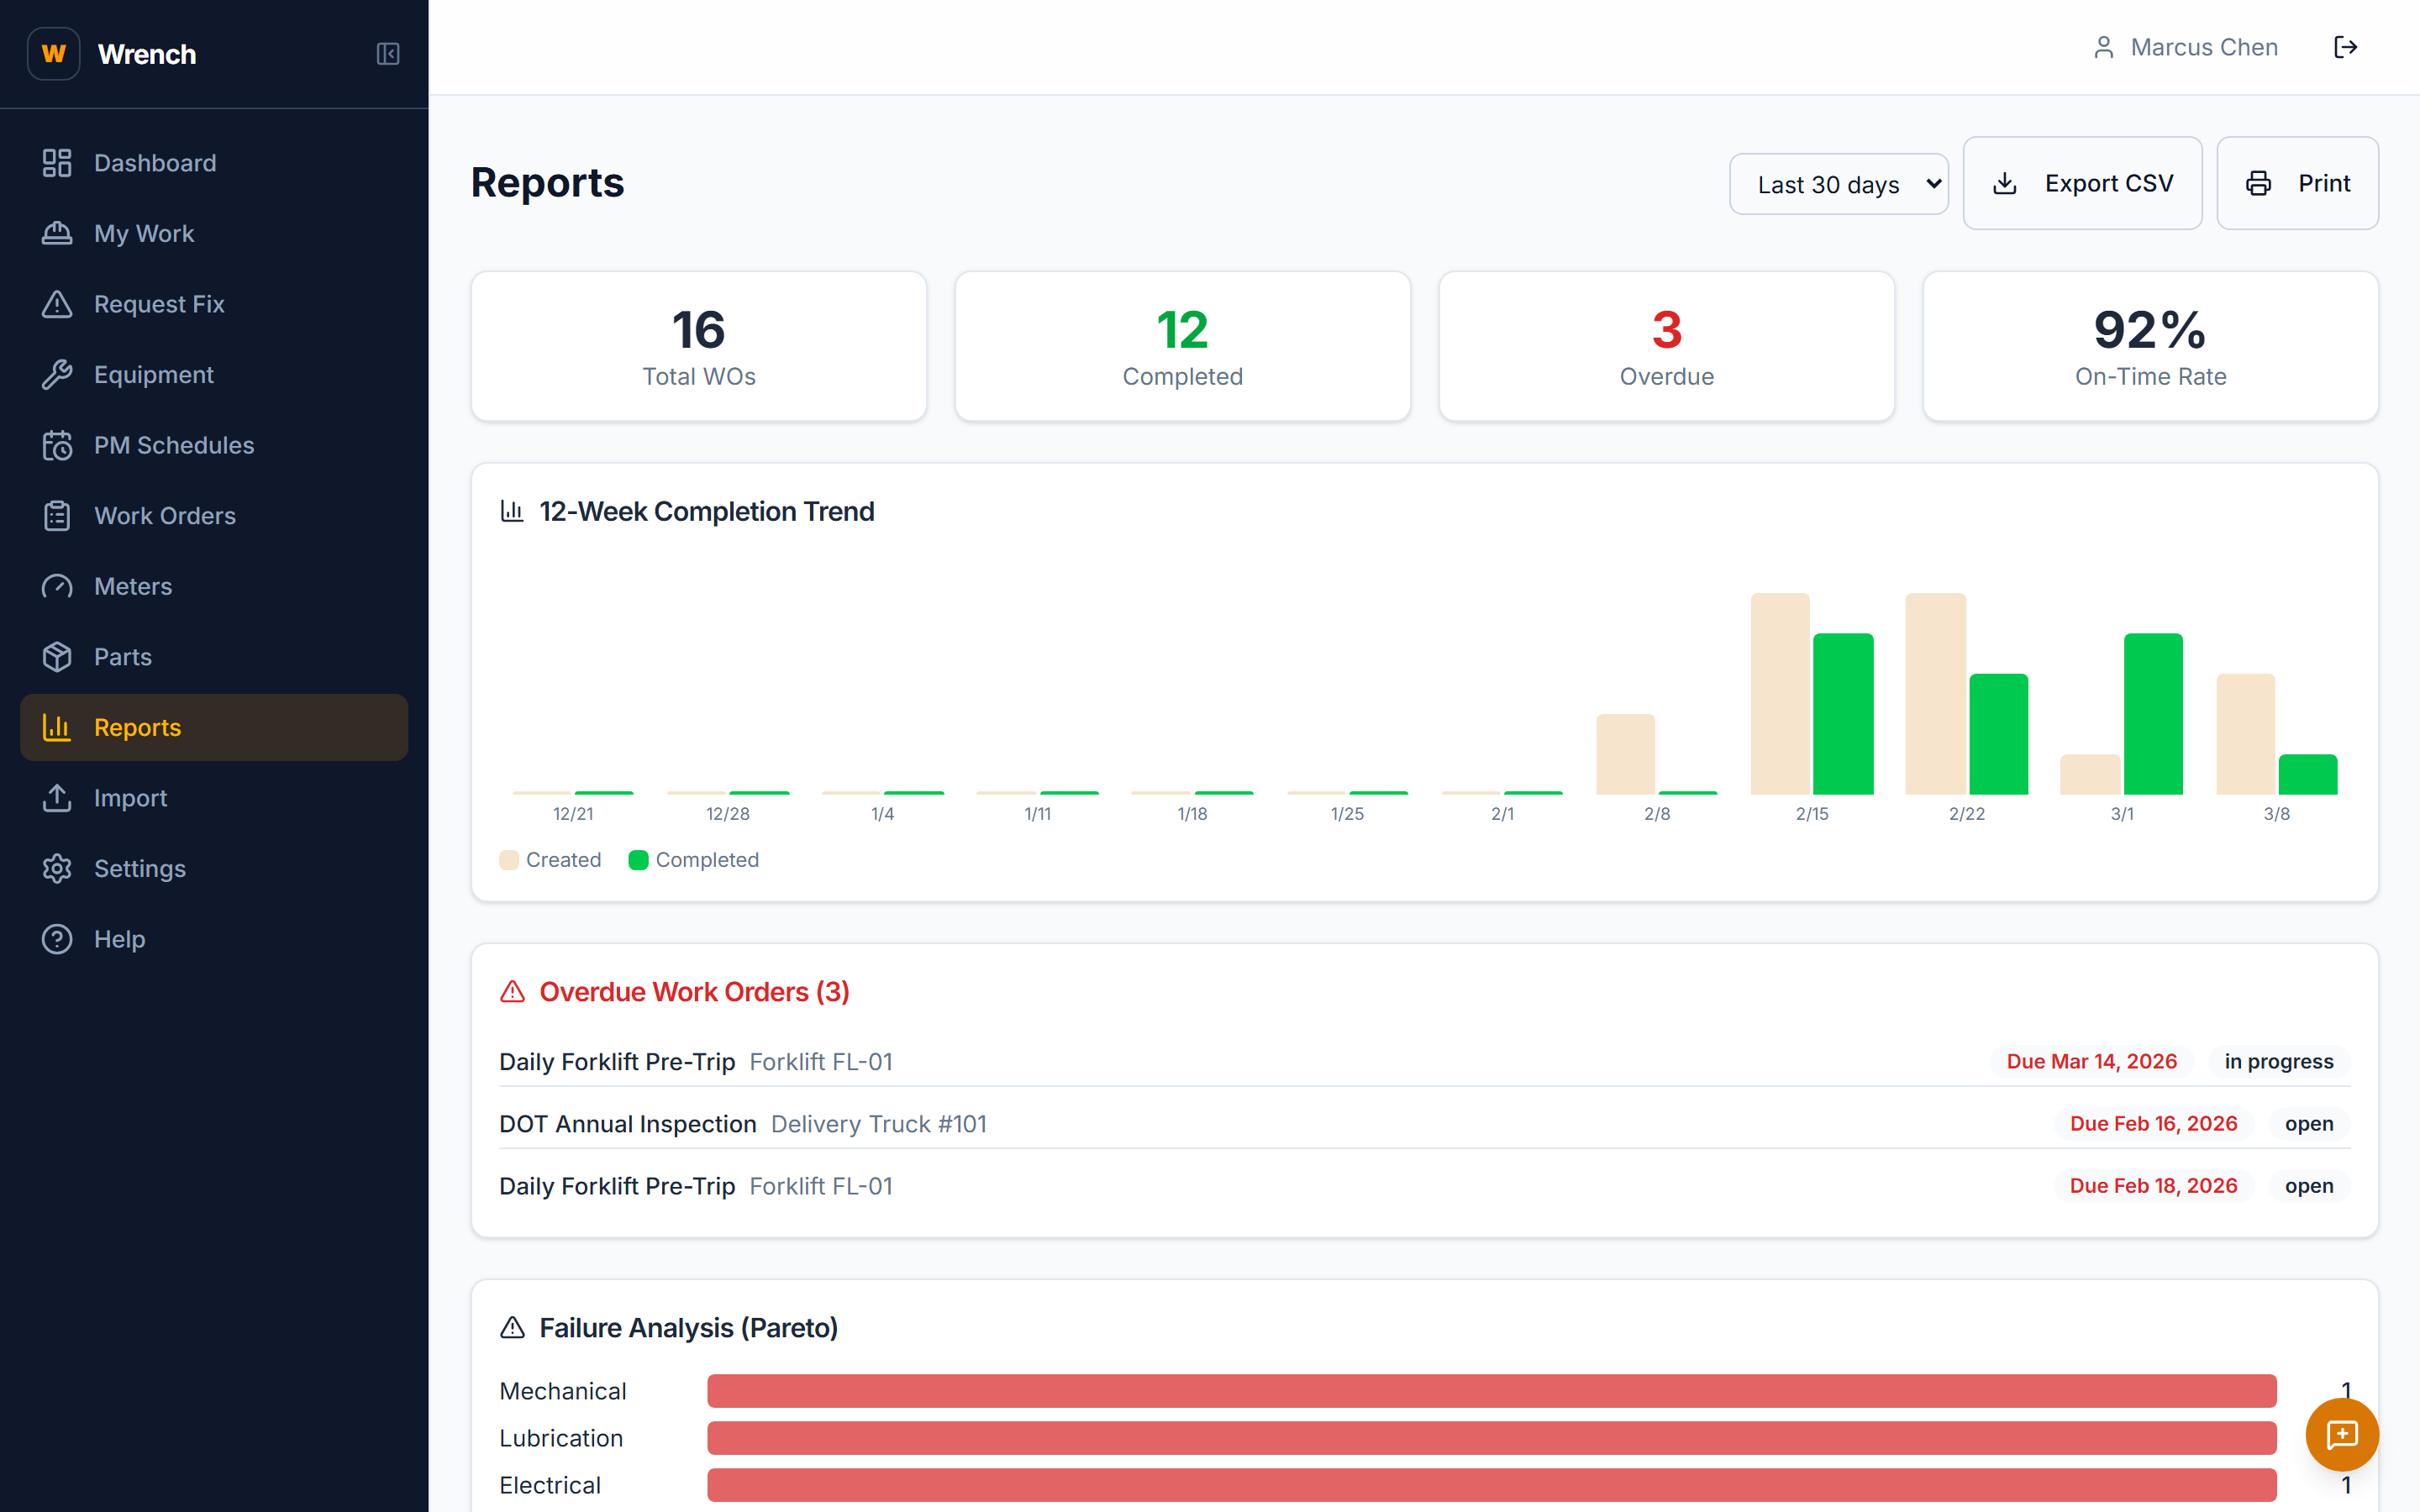This screenshot has height=1512, width=2420.
Task: Open the DOT Annual Inspection work order
Action: (628, 1123)
